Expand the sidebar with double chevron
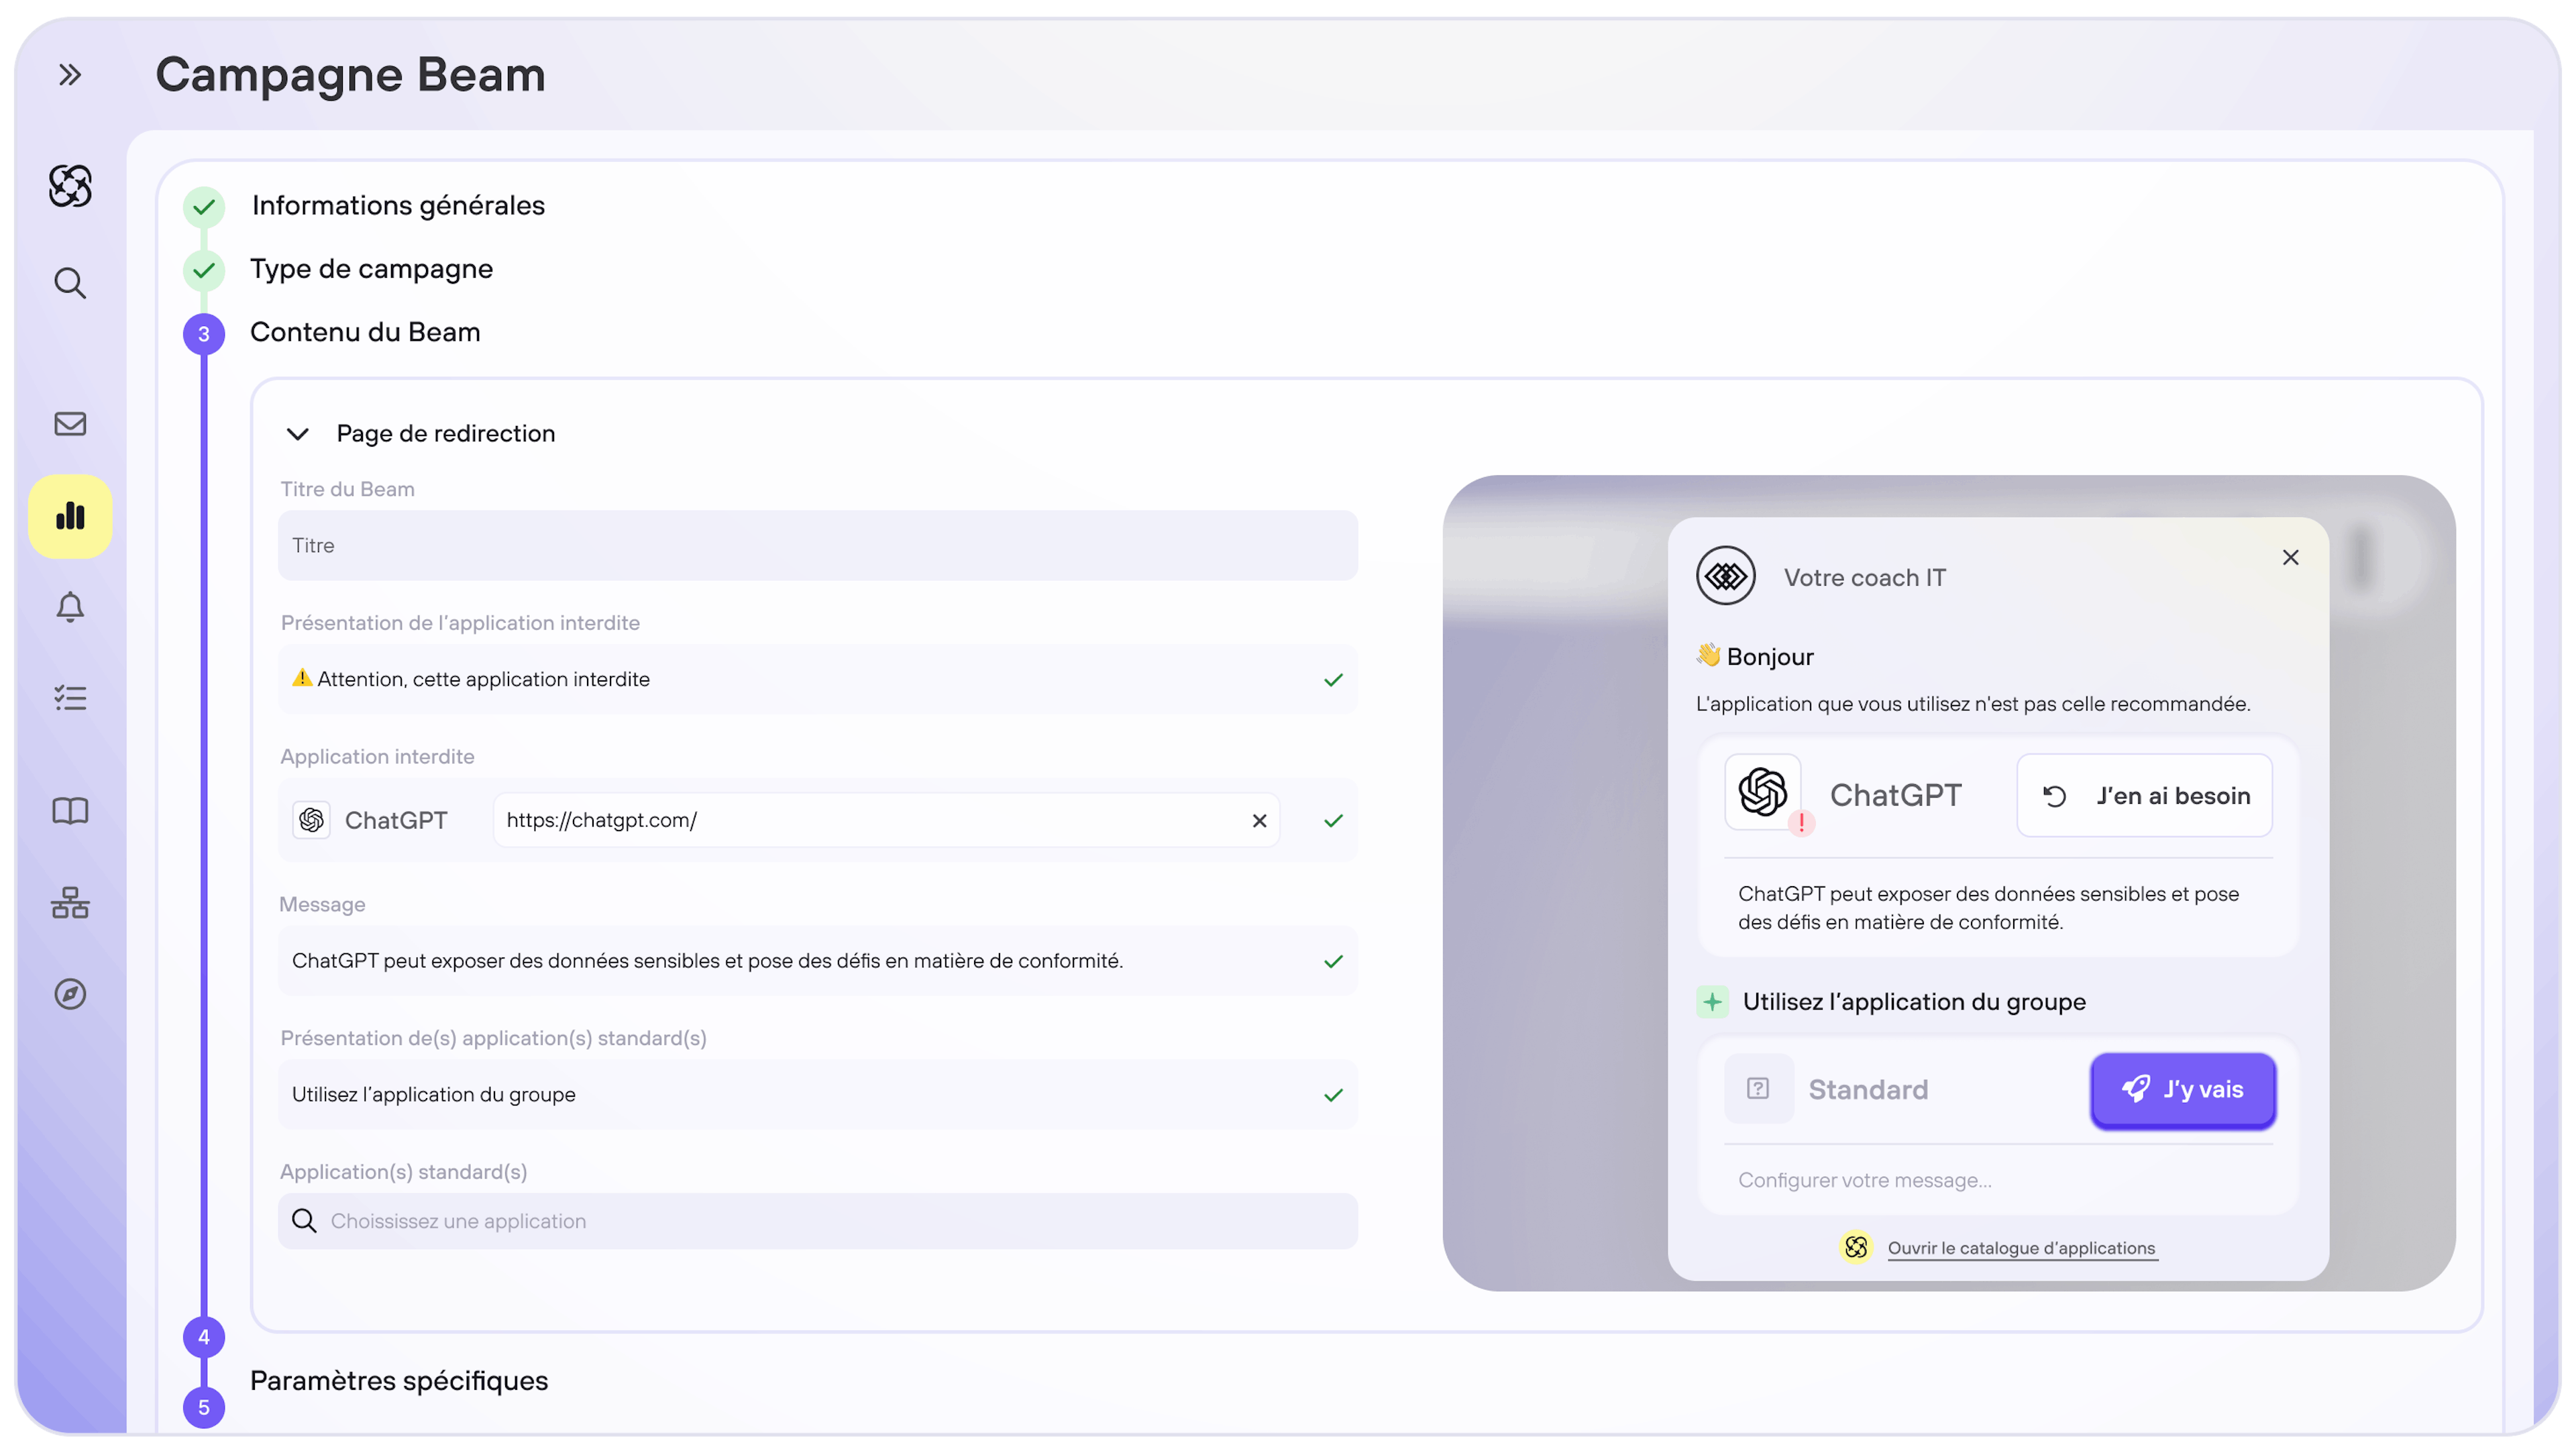Screen dimensions: 2576x1449 [69, 75]
